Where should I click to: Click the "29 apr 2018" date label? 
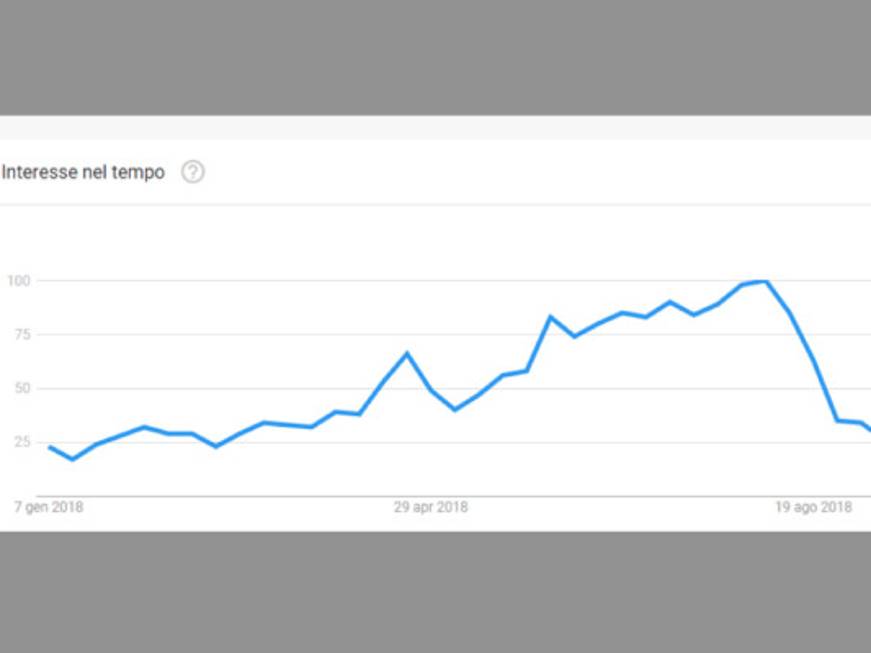(431, 507)
